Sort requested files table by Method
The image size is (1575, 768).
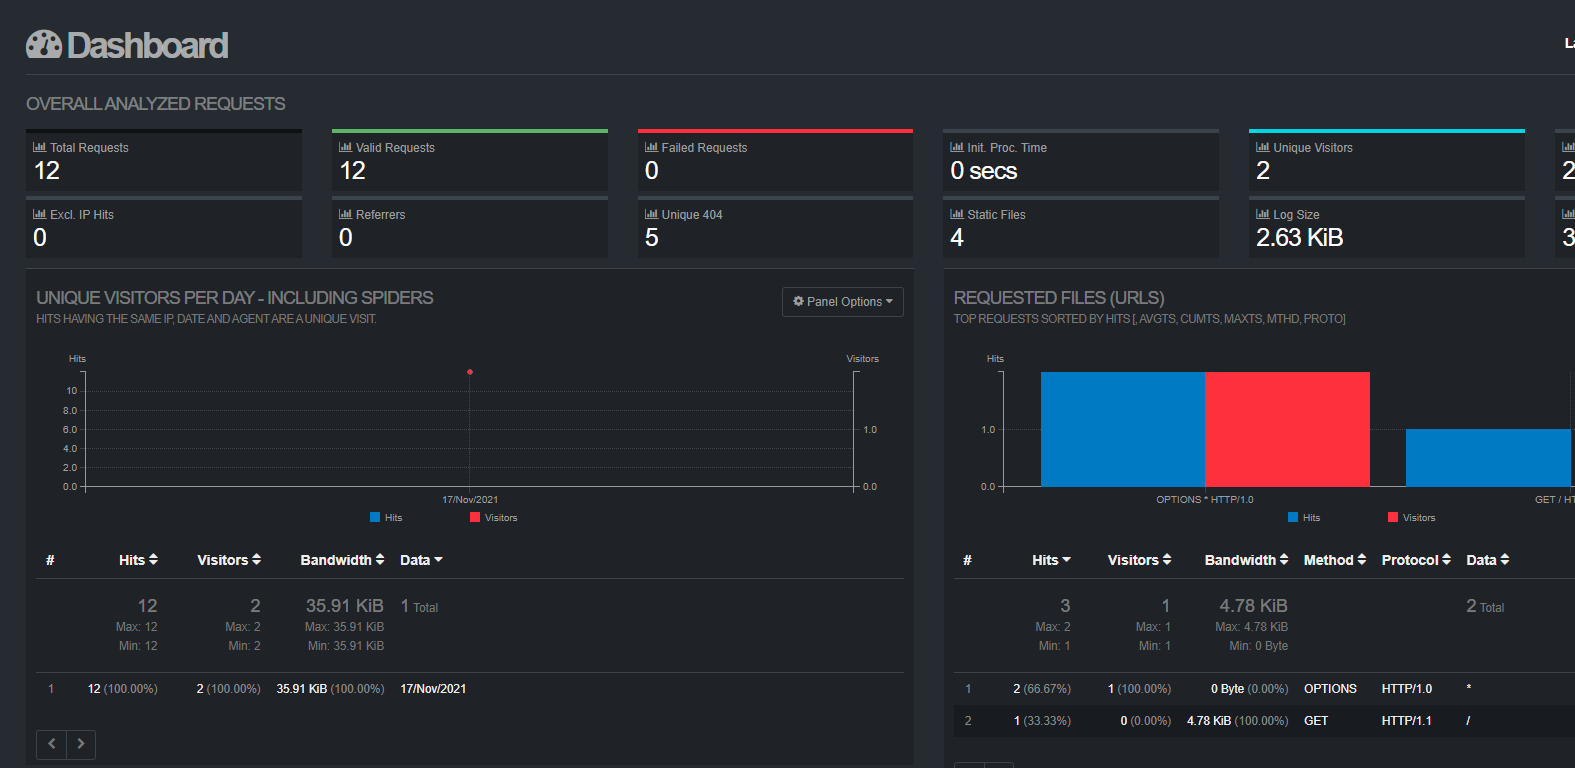(1335, 560)
